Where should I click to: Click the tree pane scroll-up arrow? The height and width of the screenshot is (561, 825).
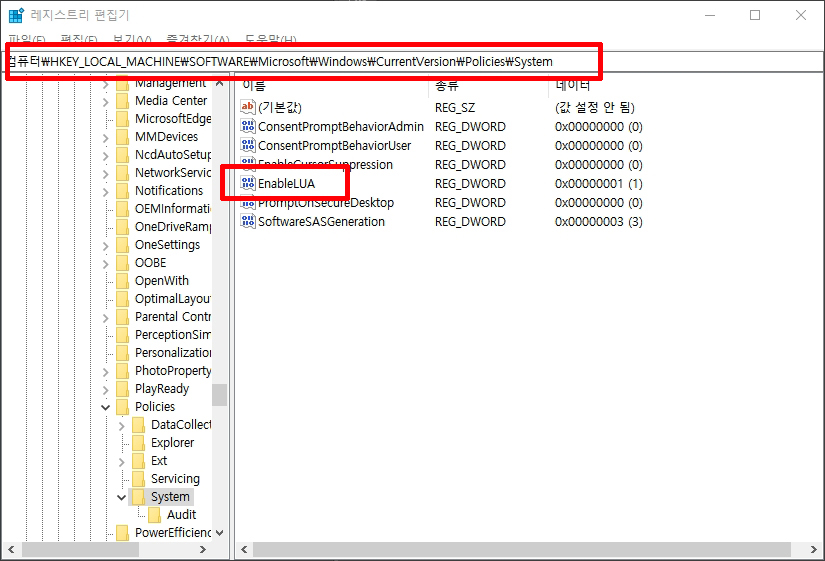point(219,83)
